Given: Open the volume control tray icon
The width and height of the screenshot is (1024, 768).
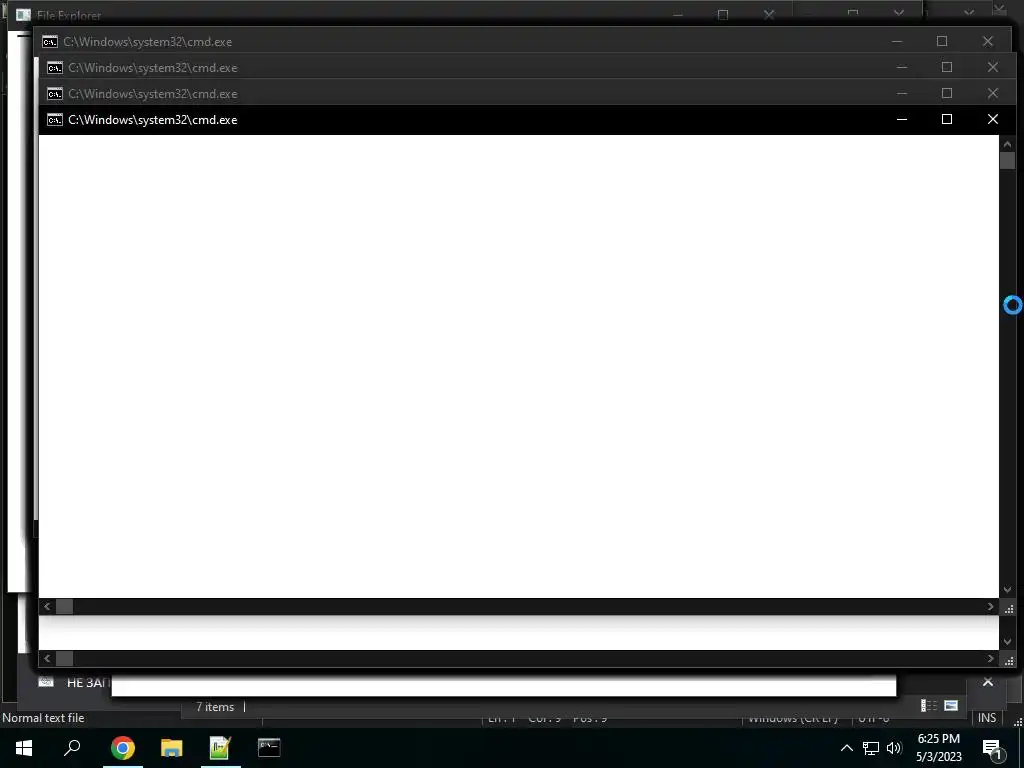Looking at the screenshot, I should 894,748.
